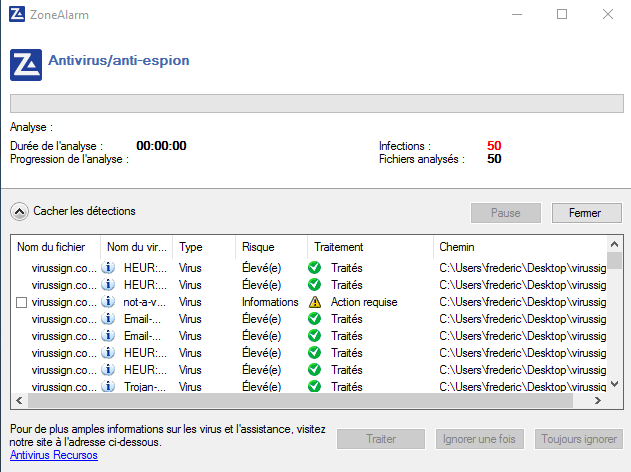The height and width of the screenshot is (472, 631).
Task: Collapse detections with Cacher les détections arrow
Action: pyautogui.click(x=19, y=211)
